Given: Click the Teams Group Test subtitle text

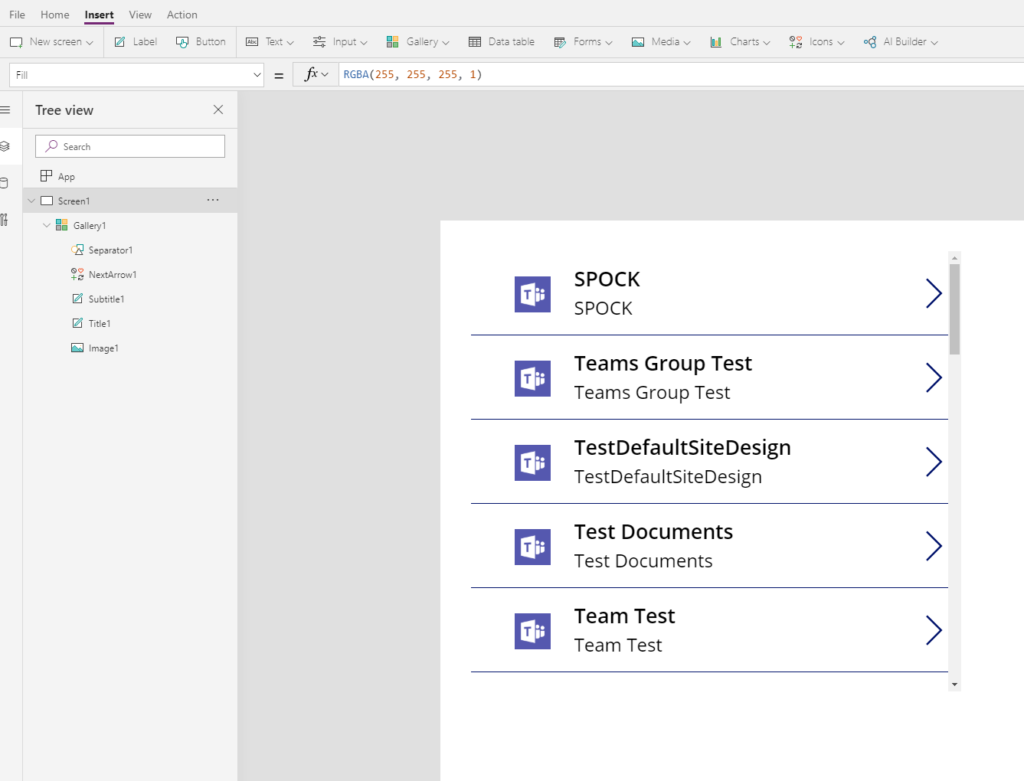Looking at the screenshot, I should 652,392.
